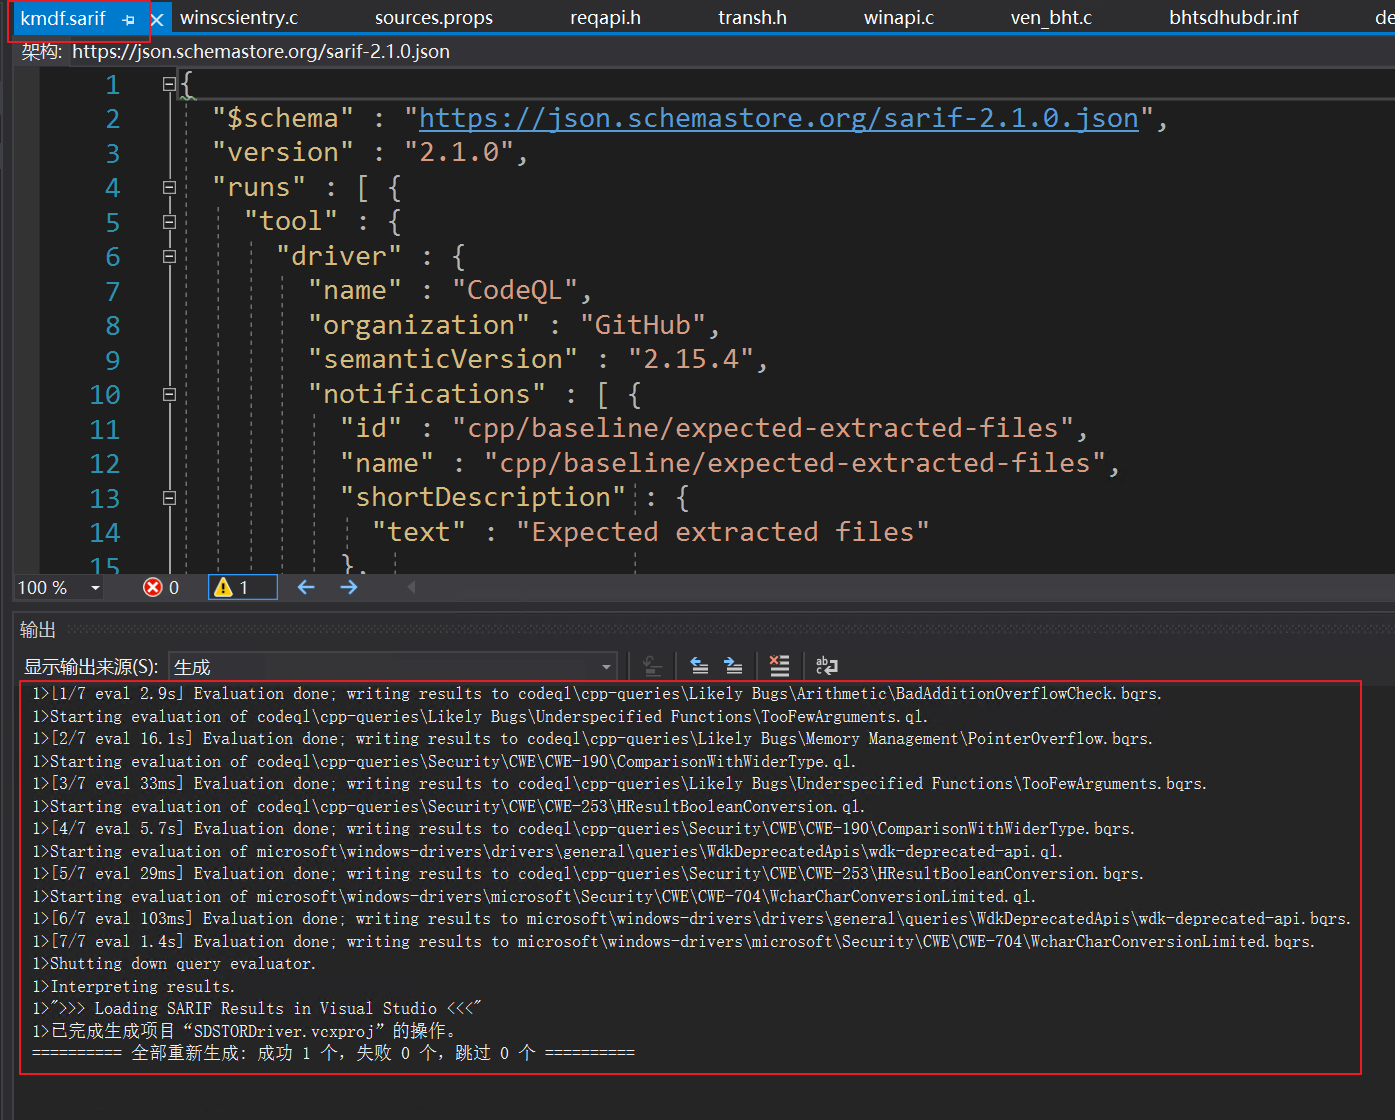Click the "version" key on line 3
The image size is (1395, 1120).
(x=283, y=153)
